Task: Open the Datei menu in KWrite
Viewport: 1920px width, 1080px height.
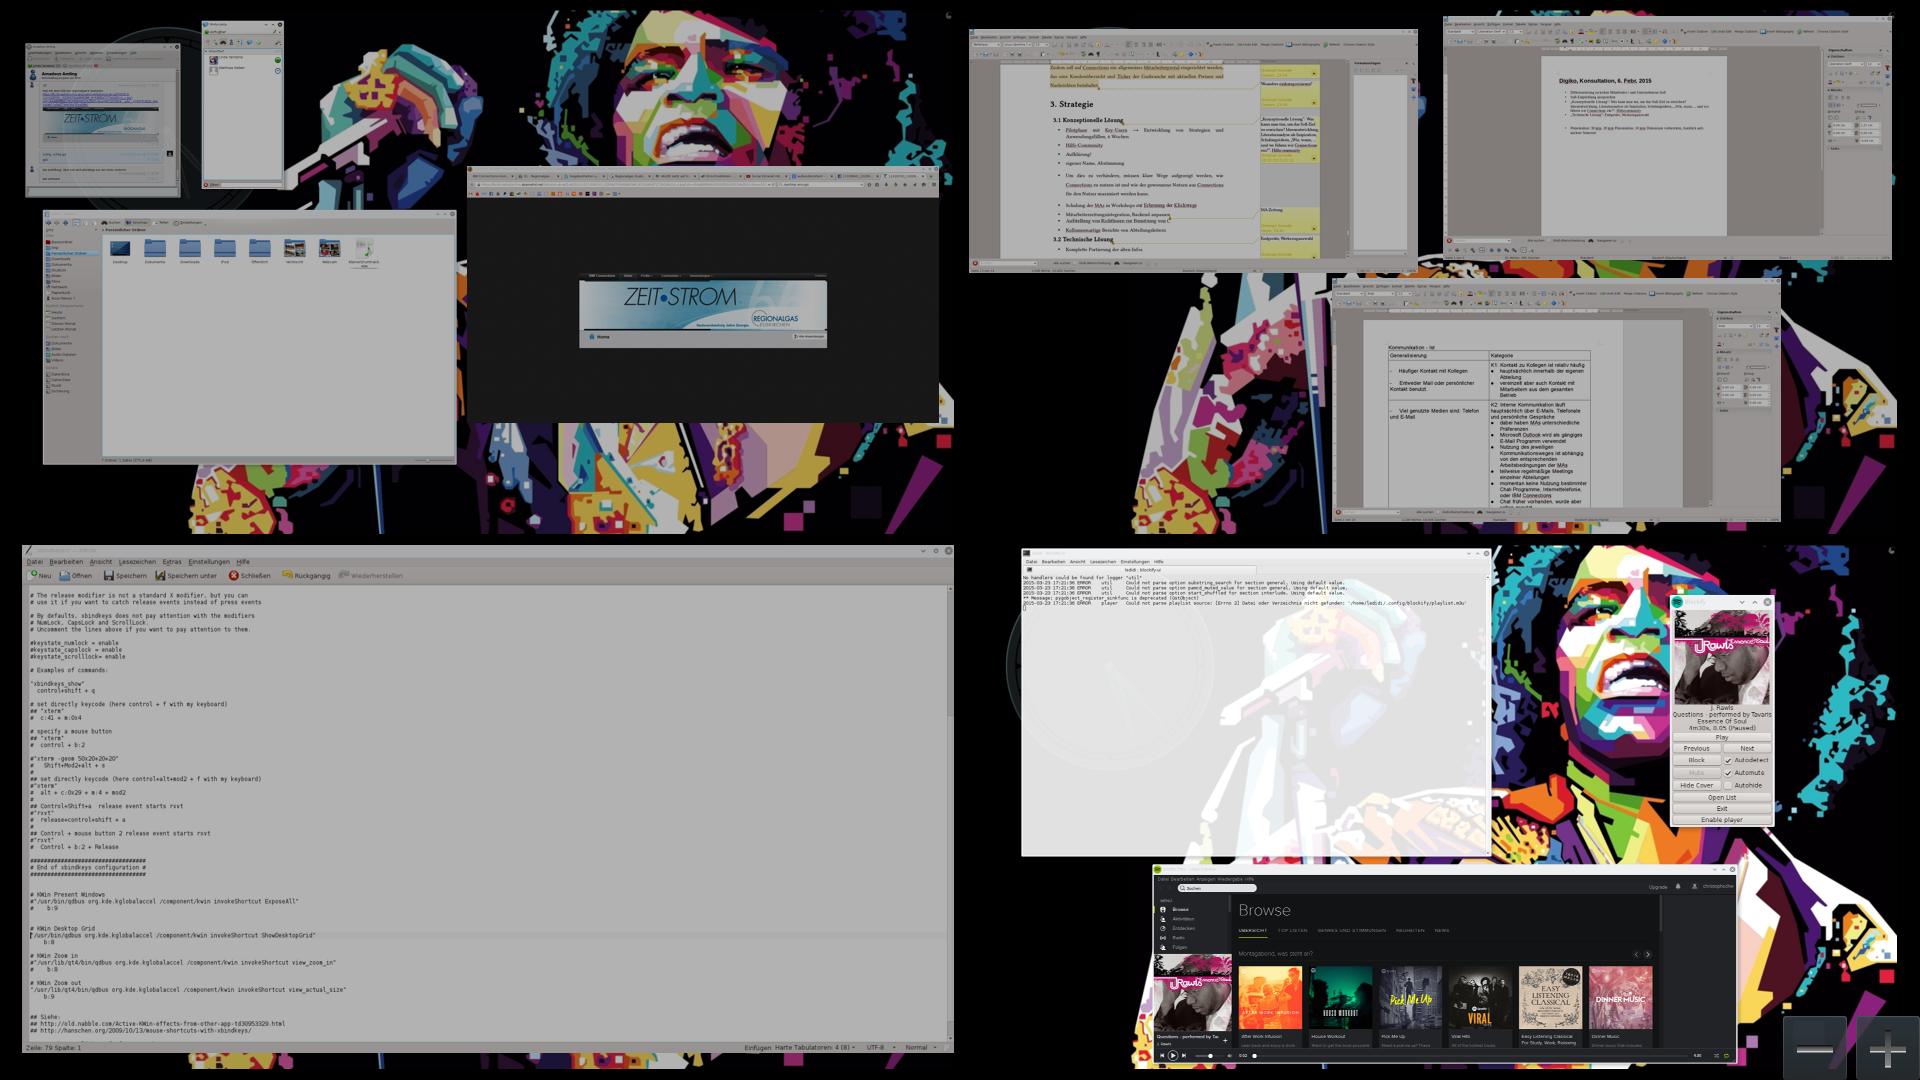Action: (x=35, y=562)
